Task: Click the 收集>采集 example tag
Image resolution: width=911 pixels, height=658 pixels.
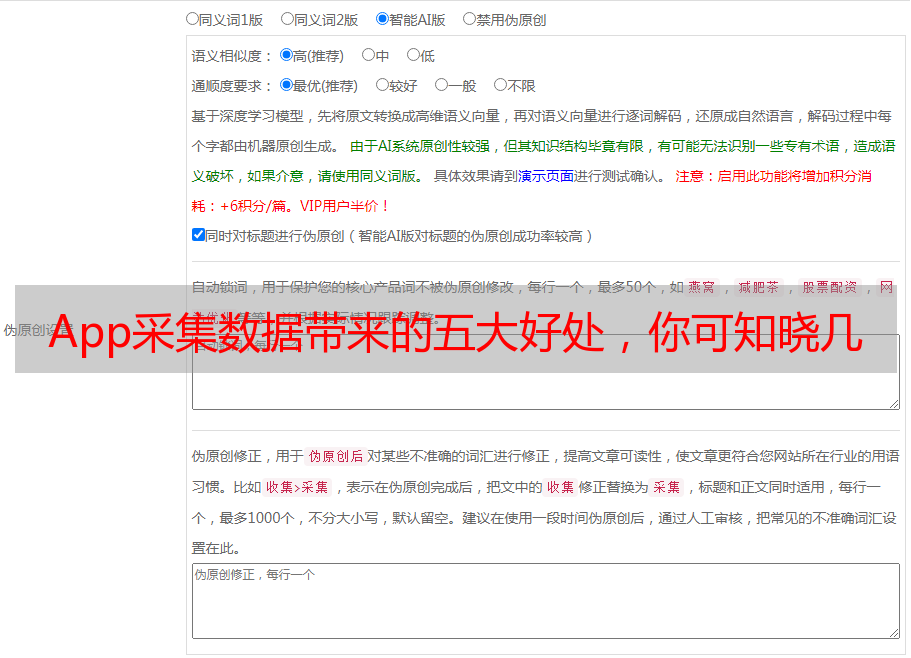Action: [297, 487]
